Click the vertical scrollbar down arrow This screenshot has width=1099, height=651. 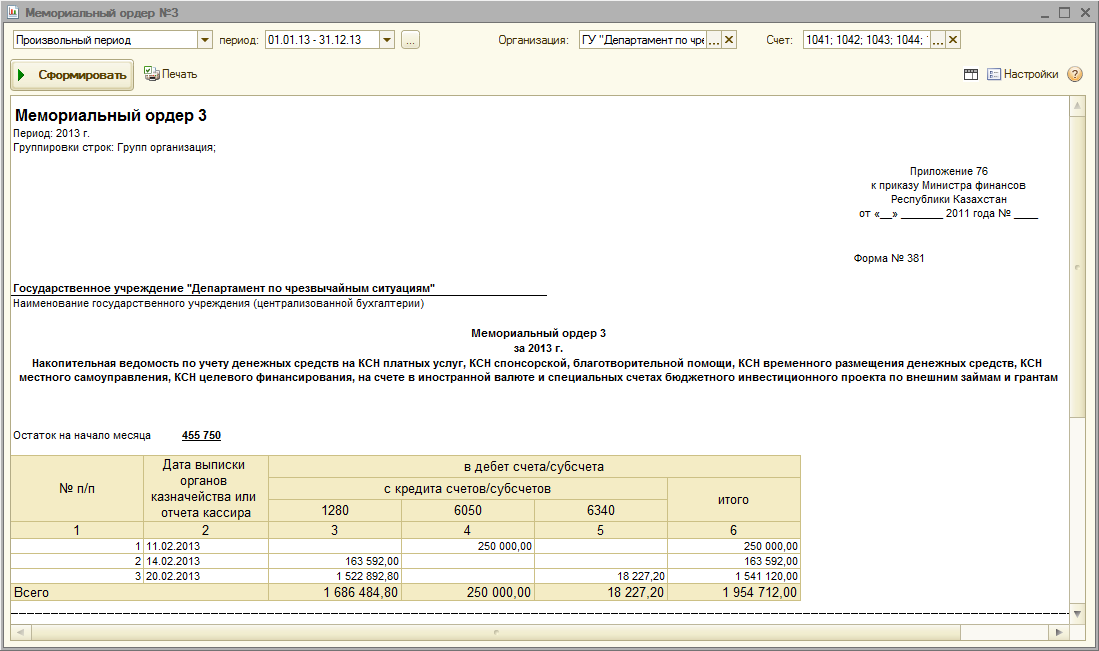(1077, 613)
